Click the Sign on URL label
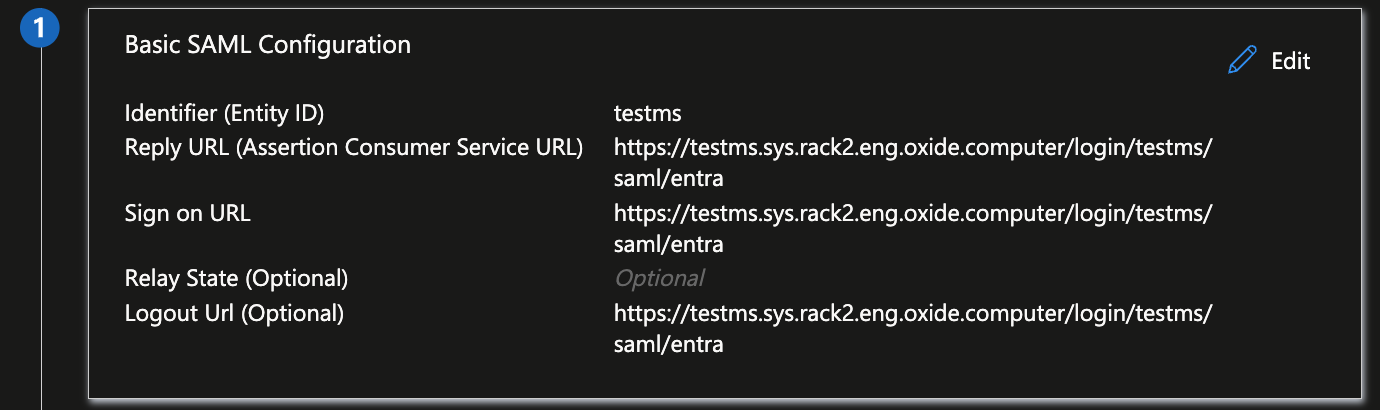Viewport: 1380px width, 410px height. pos(187,213)
